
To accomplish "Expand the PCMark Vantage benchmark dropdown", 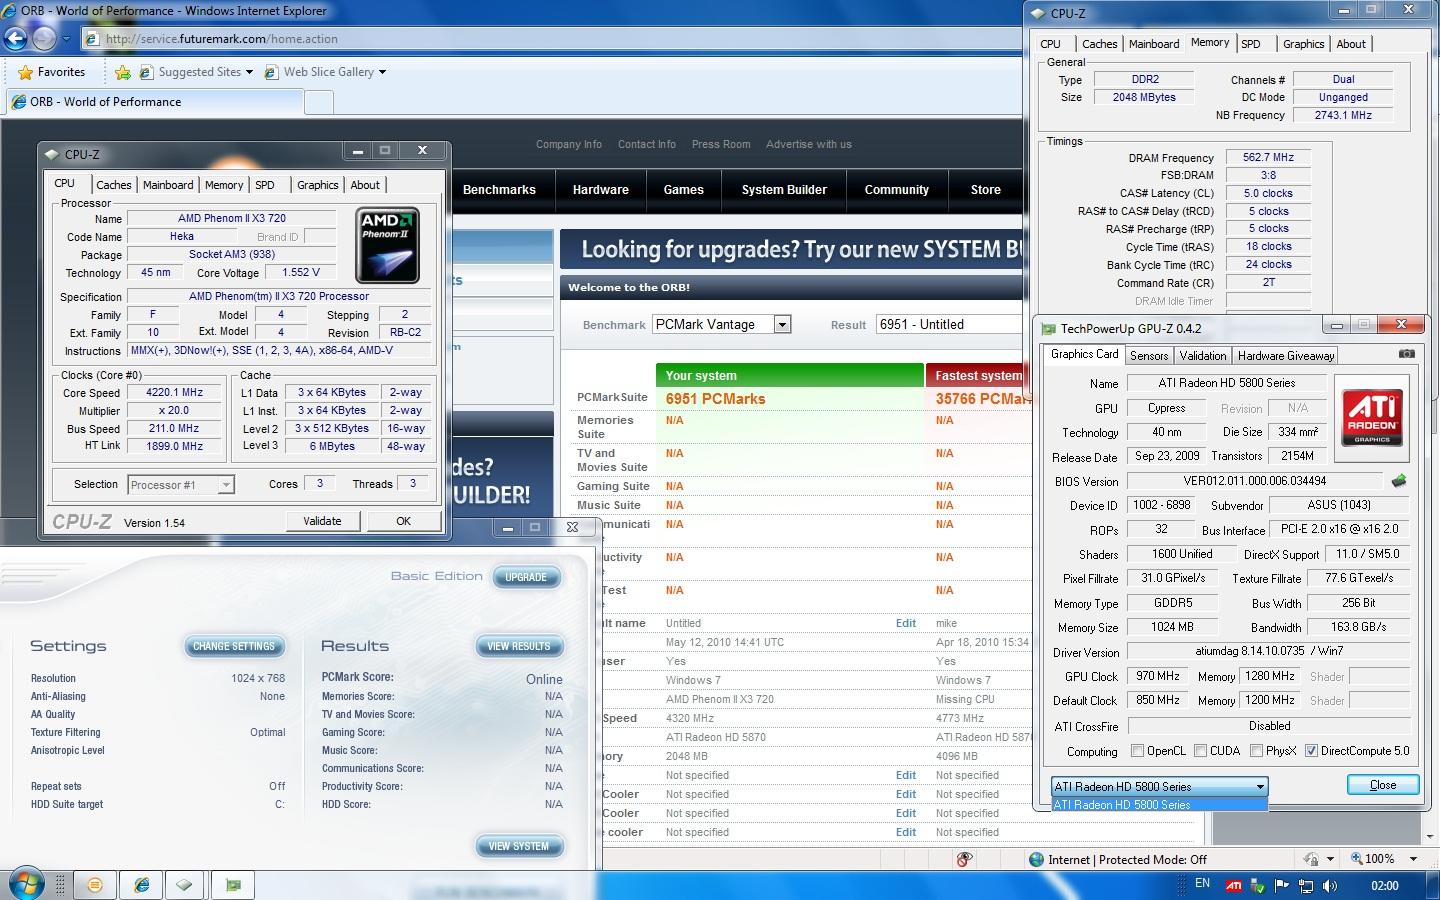I will point(782,325).
